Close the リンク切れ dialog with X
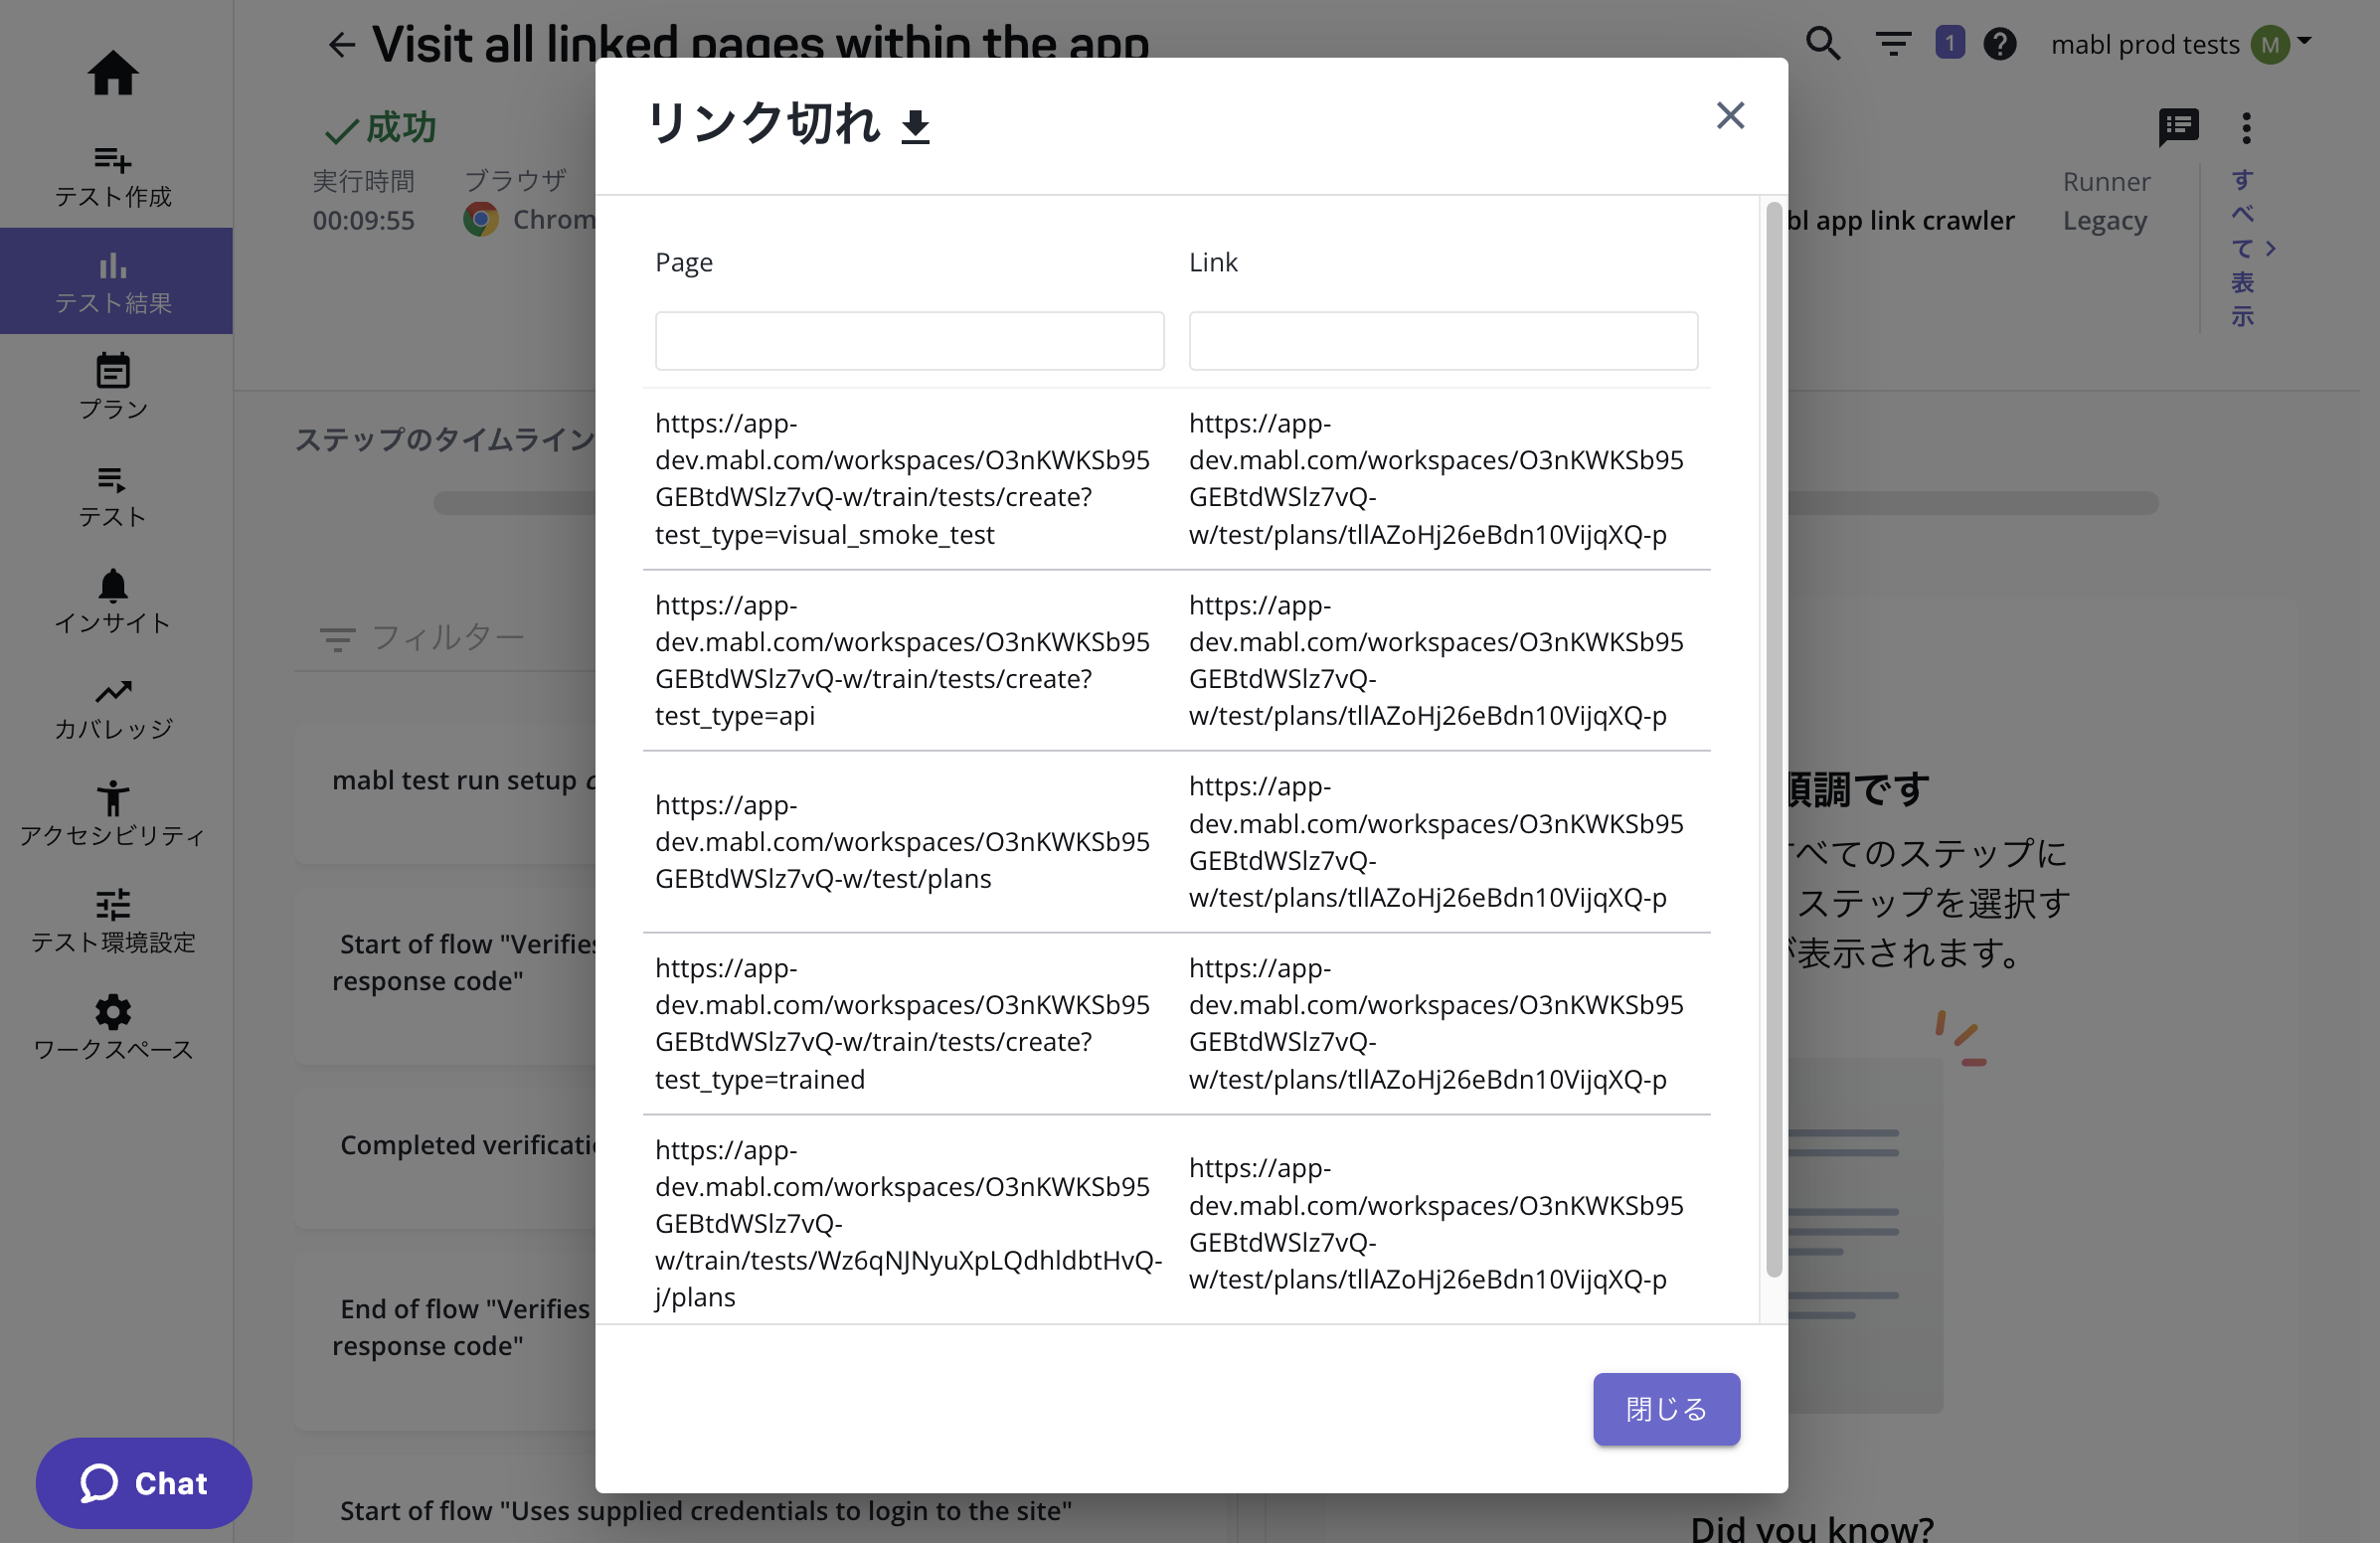This screenshot has width=2380, height=1543. click(1729, 116)
